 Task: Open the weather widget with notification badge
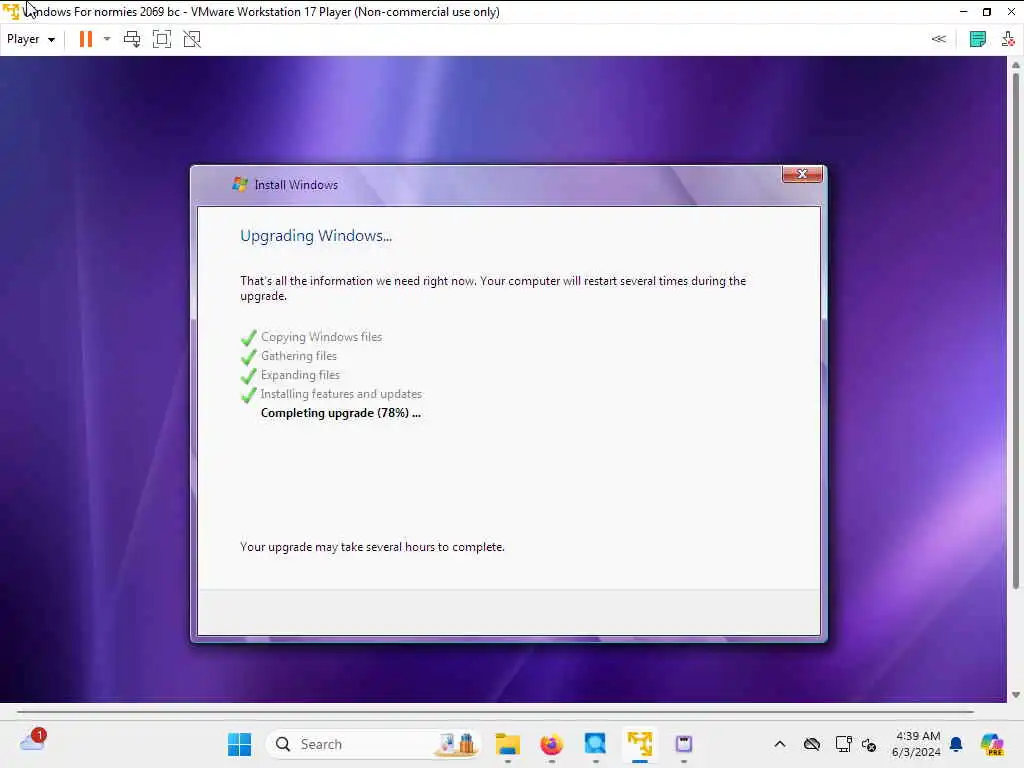click(32, 741)
